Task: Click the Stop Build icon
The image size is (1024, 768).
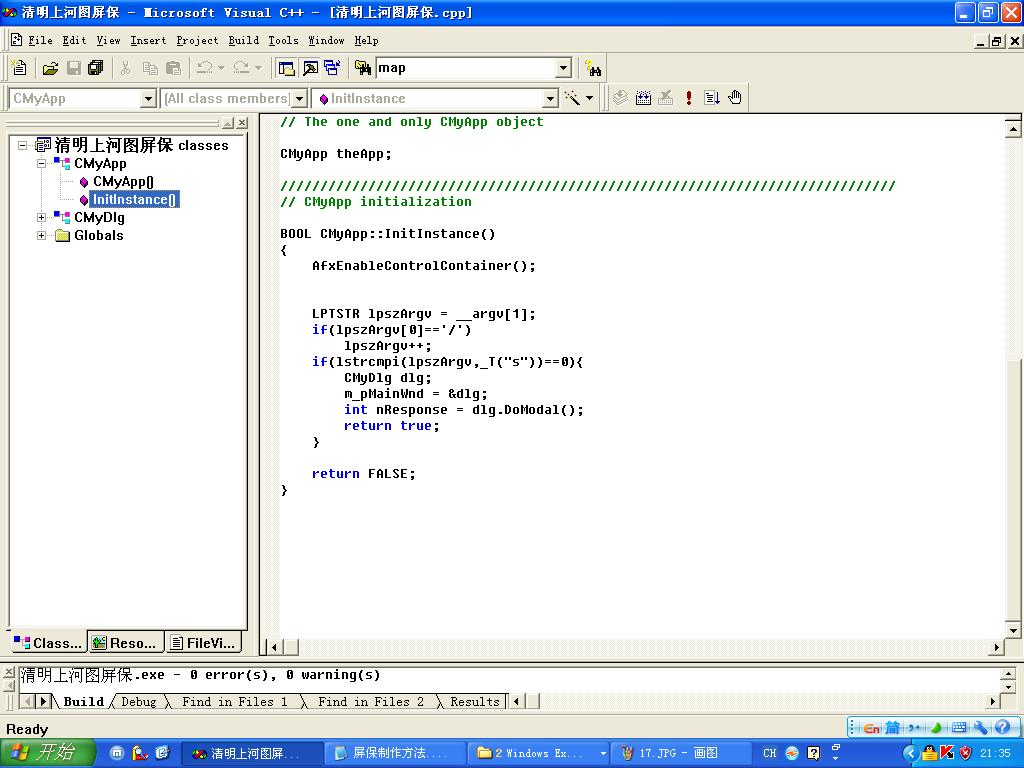Action: [665, 98]
